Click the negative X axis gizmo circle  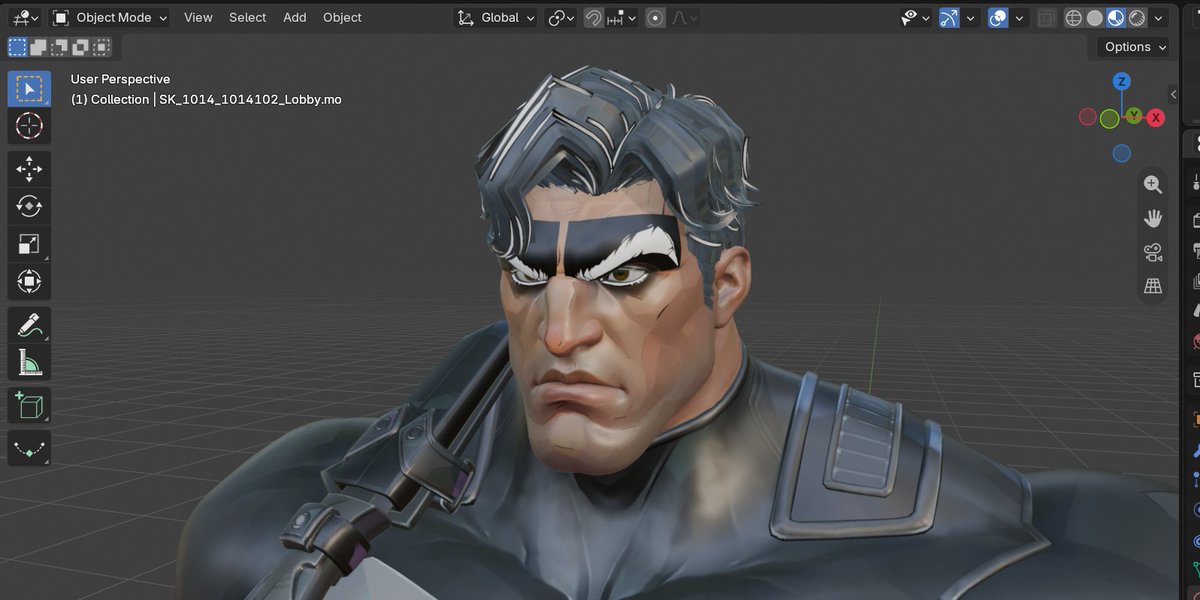[1088, 117]
